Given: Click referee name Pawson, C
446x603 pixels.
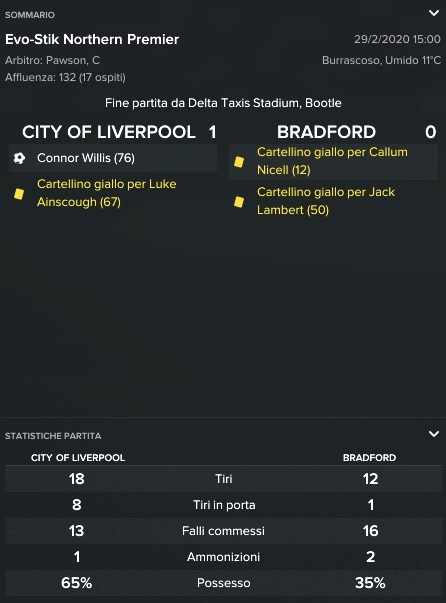Looking at the screenshot, I should (x=73, y=60).
